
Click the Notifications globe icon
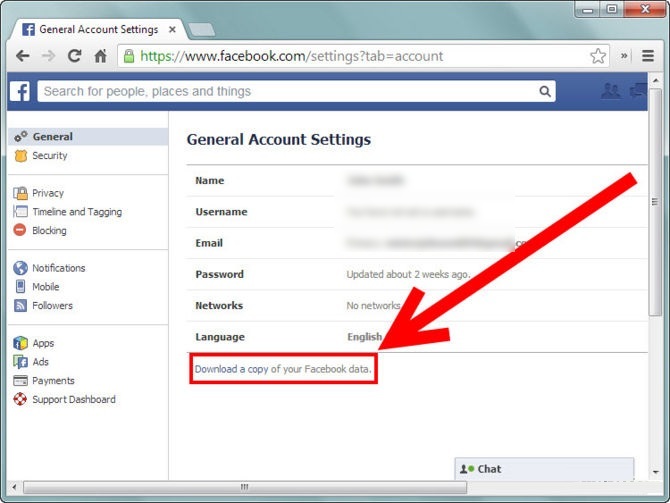[20, 268]
